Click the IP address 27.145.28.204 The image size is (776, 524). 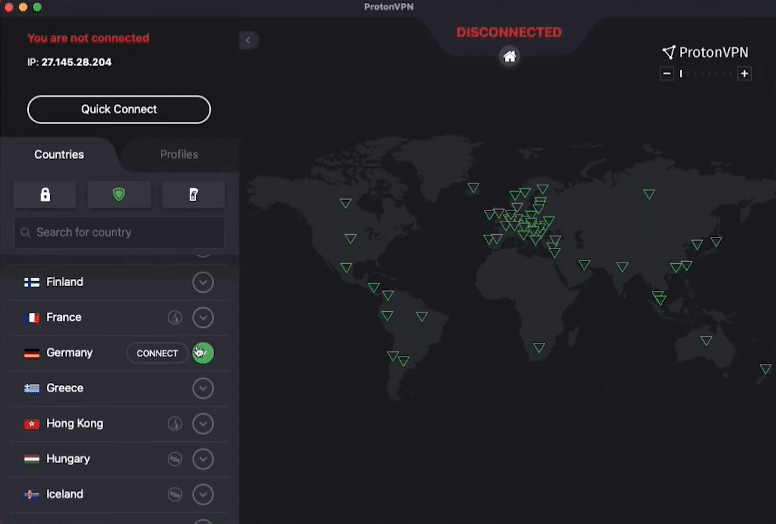(x=76, y=62)
